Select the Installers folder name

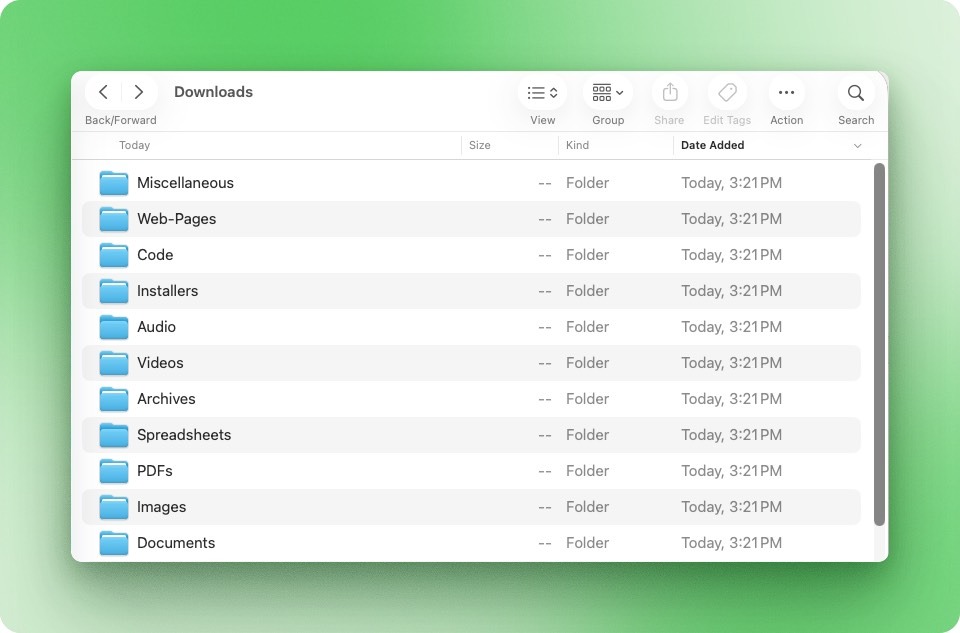pos(167,290)
